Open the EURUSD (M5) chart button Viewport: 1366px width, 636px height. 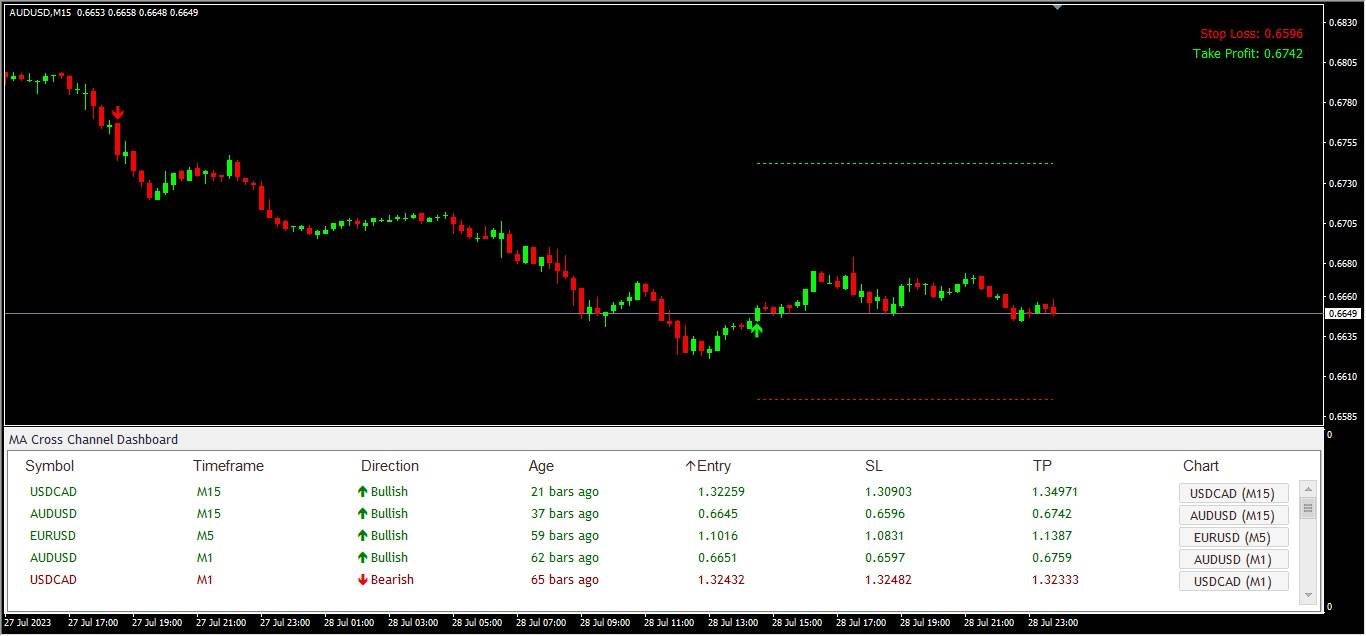(x=1234, y=537)
